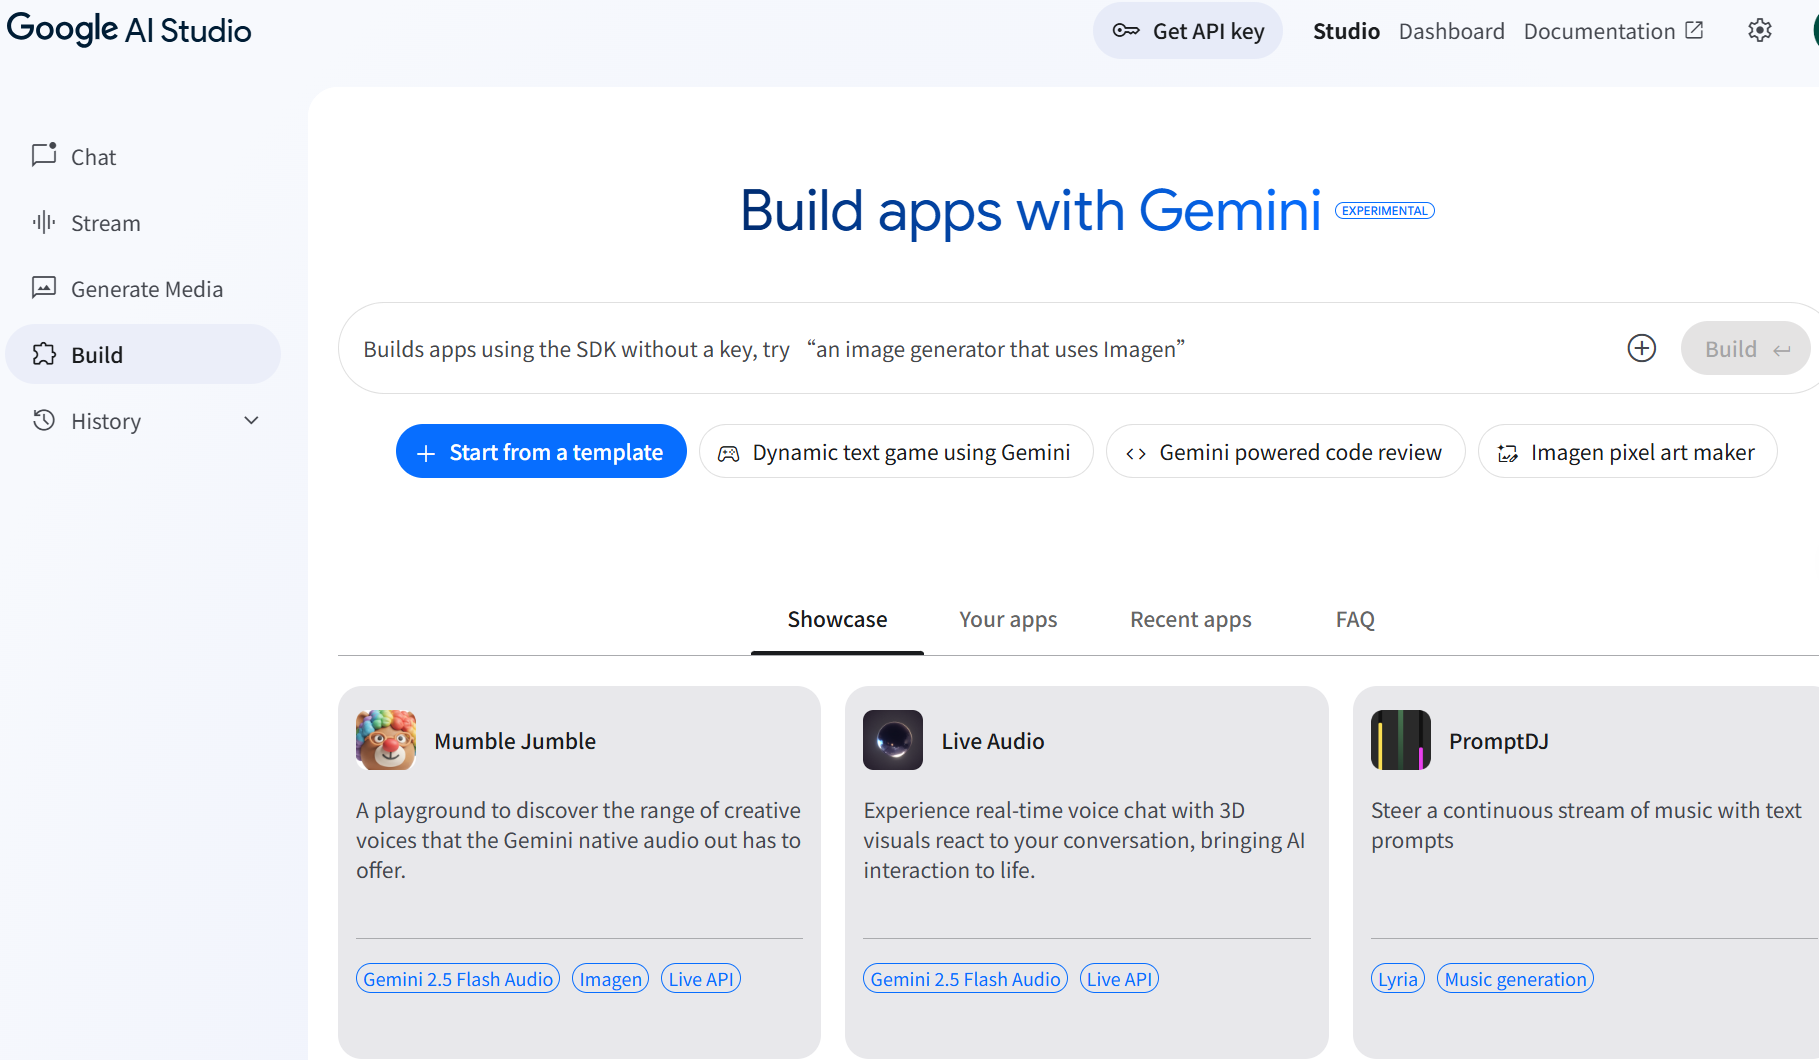Click the EXPERIMENTAL badge

point(1385,211)
